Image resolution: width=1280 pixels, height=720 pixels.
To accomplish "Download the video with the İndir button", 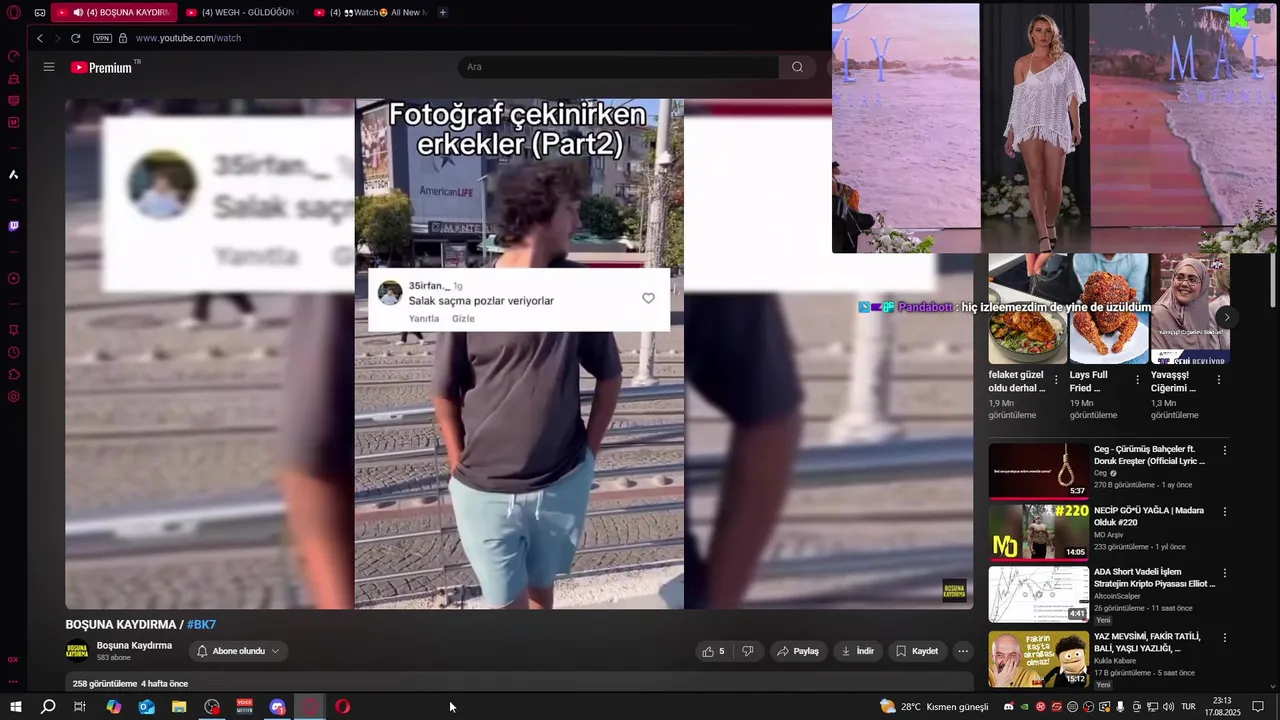I will pos(857,651).
